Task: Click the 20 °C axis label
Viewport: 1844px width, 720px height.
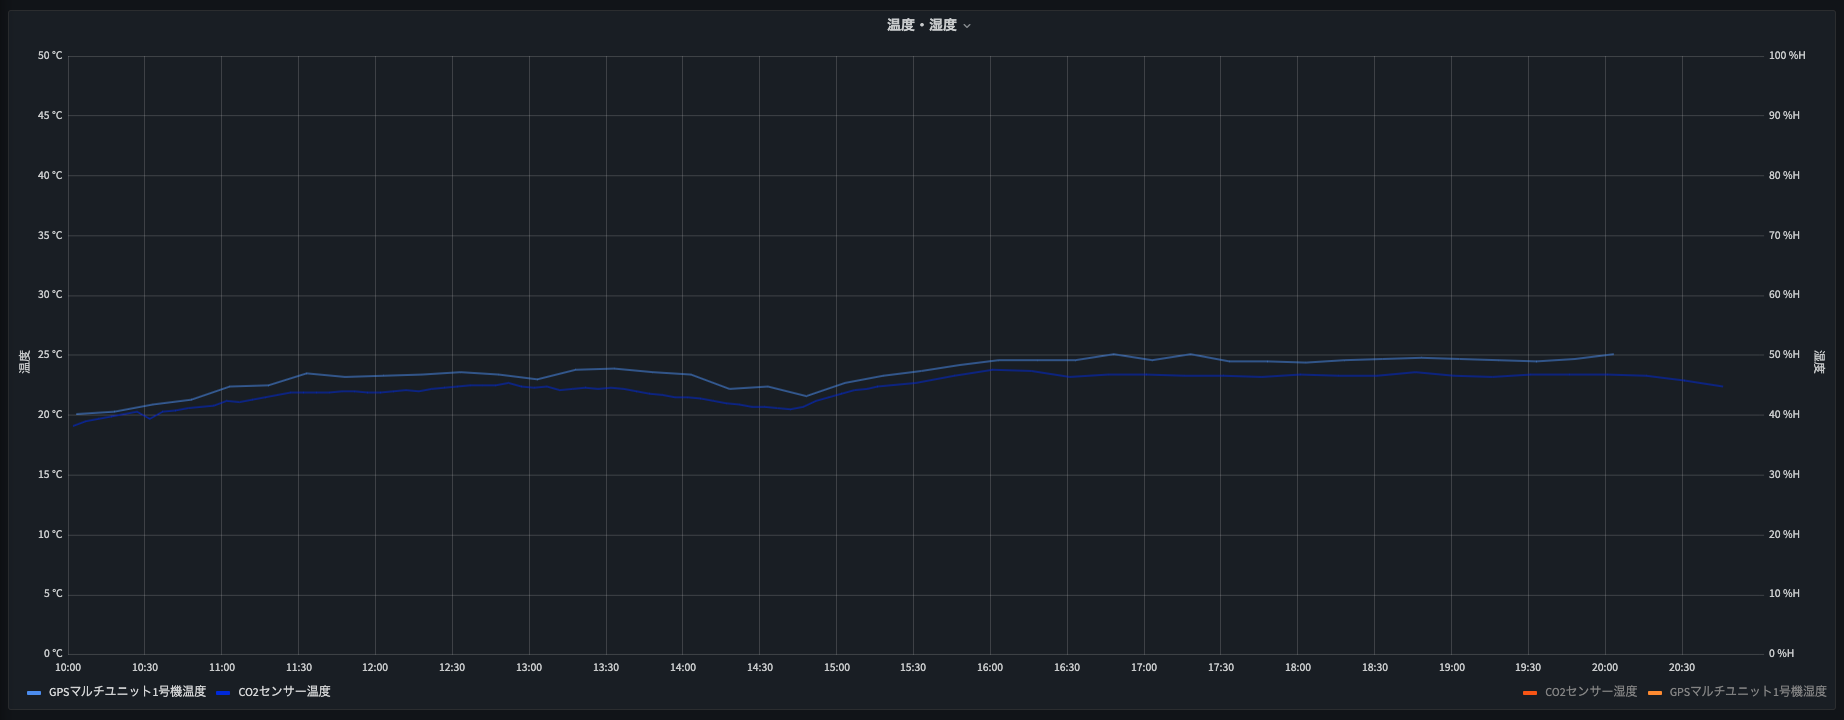Action: pos(50,415)
